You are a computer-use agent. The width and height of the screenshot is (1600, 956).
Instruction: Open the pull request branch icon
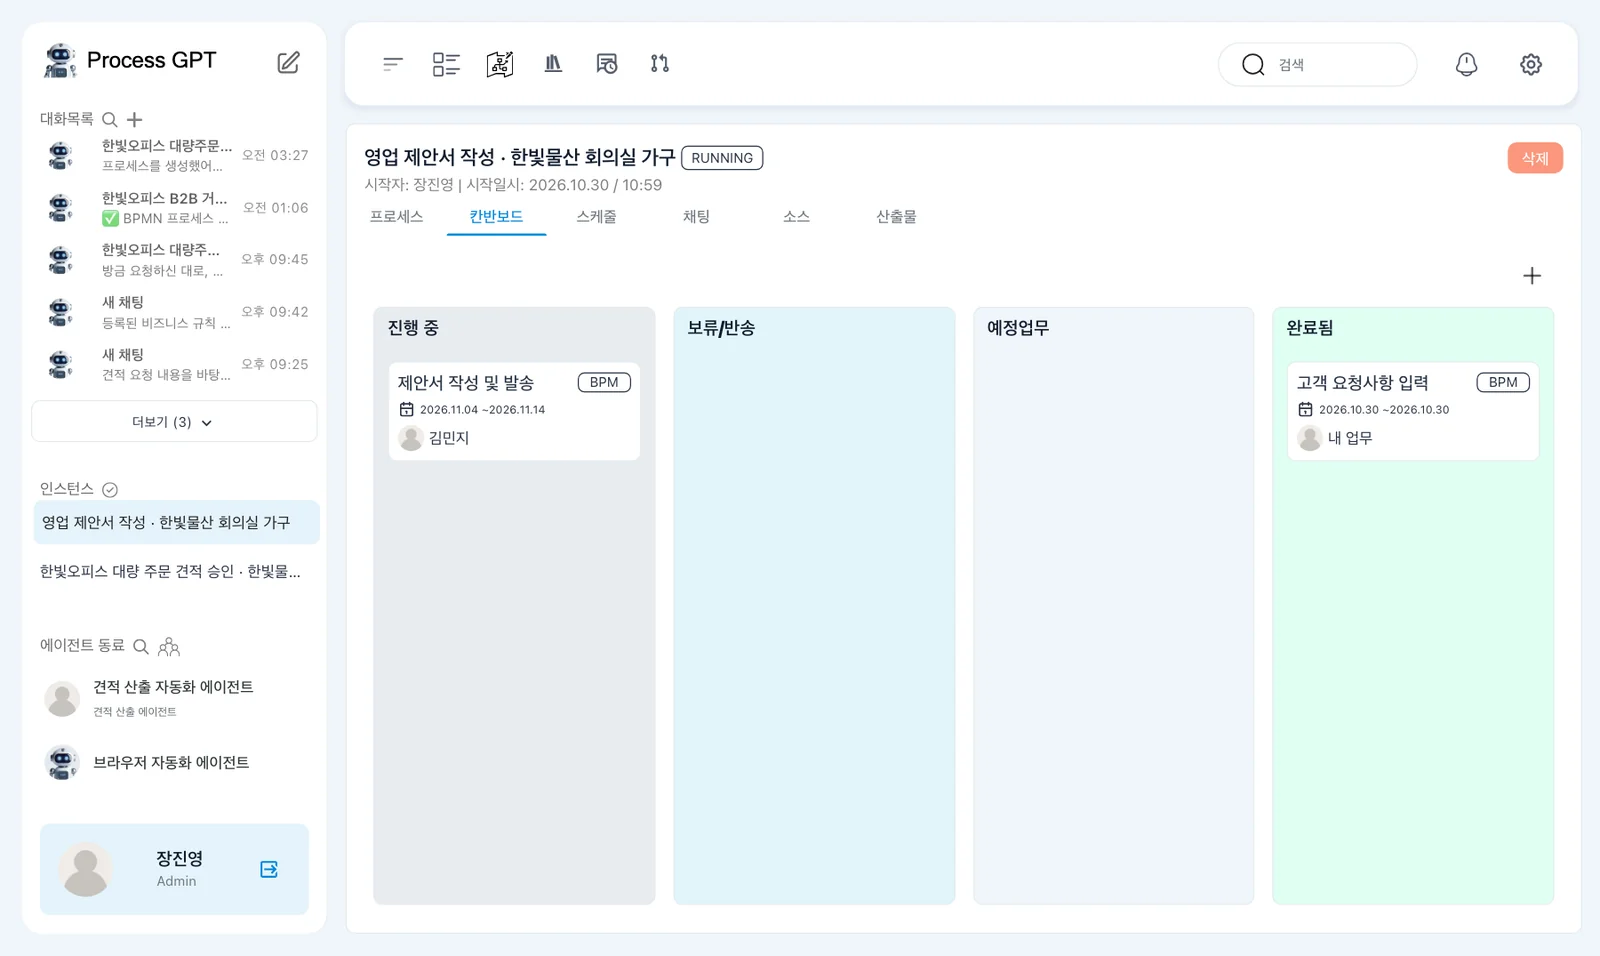(x=660, y=64)
